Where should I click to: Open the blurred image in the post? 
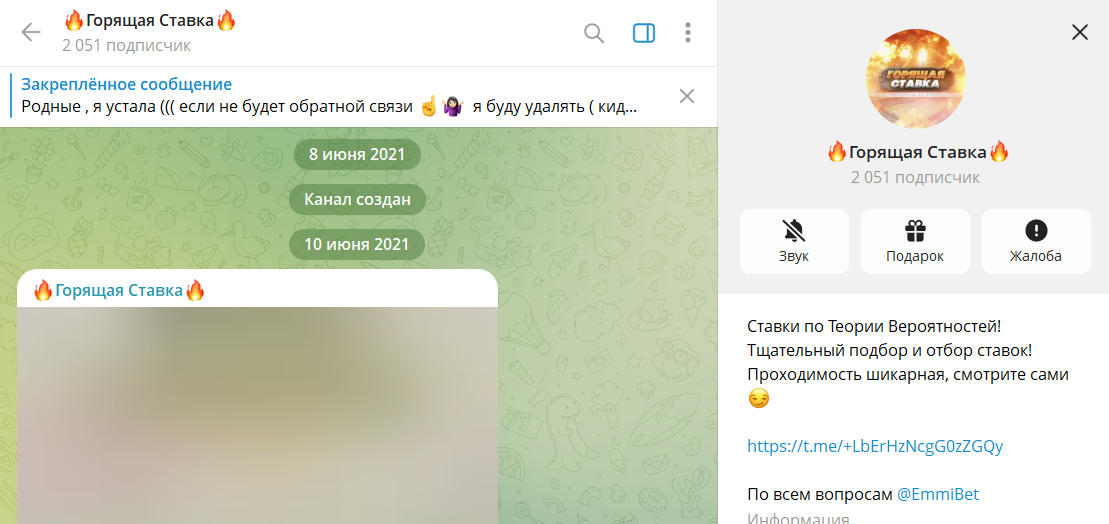(257, 415)
